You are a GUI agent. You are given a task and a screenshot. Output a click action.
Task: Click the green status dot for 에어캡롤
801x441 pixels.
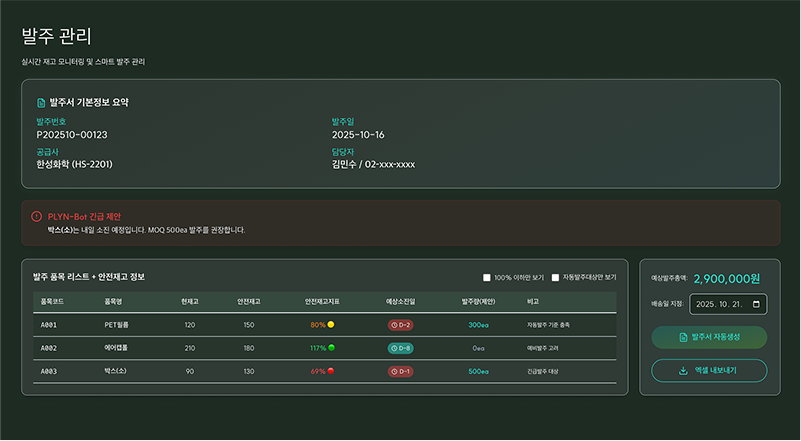coord(331,348)
